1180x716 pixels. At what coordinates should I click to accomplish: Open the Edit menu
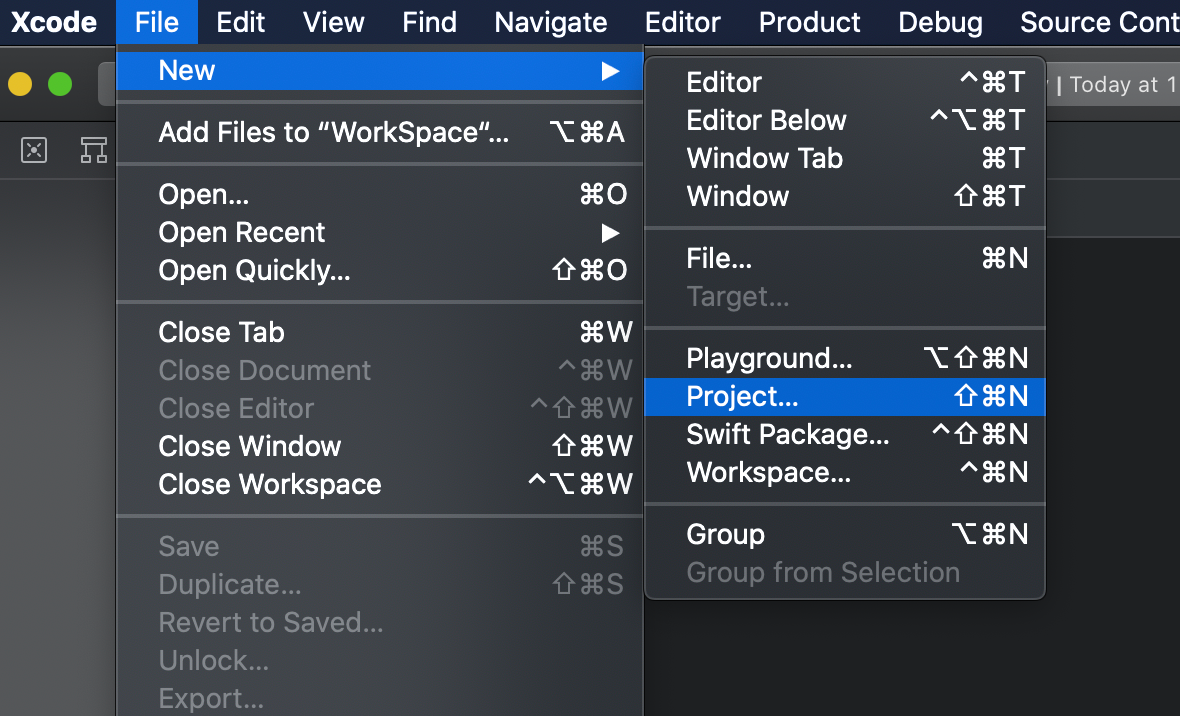tap(240, 22)
